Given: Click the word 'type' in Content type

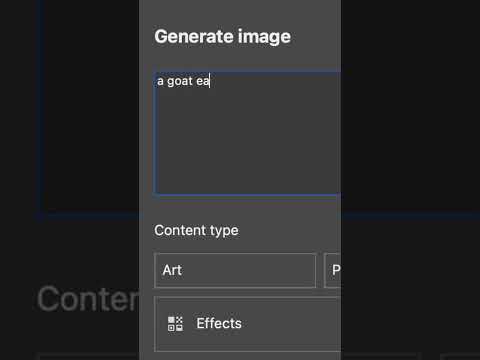Looking at the screenshot, I should point(224,231).
